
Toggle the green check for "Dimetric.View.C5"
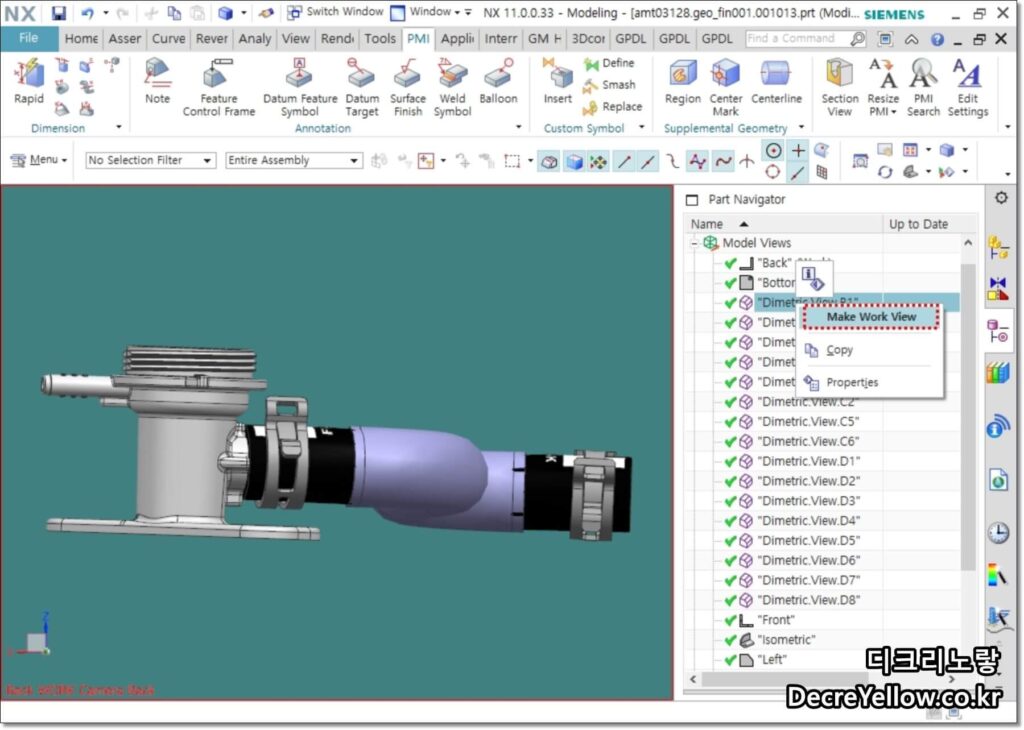coord(730,421)
